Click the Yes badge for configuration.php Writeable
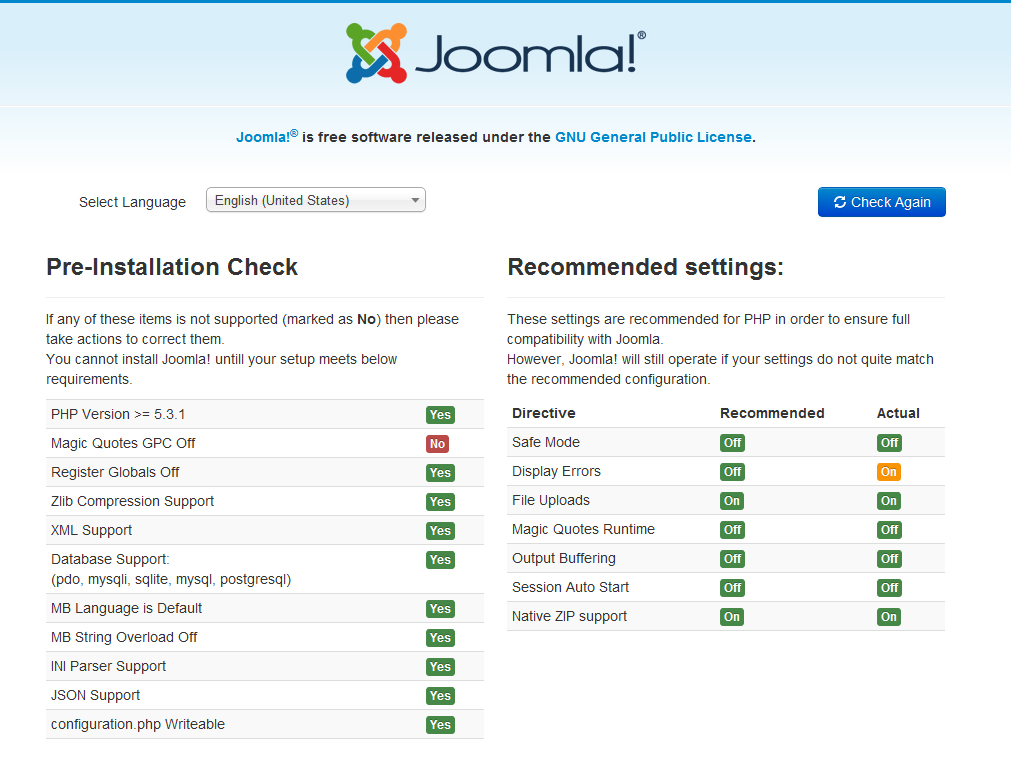The height and width of the screenshot is (768, 1011). pyautogui.click(x=440, y=725)
